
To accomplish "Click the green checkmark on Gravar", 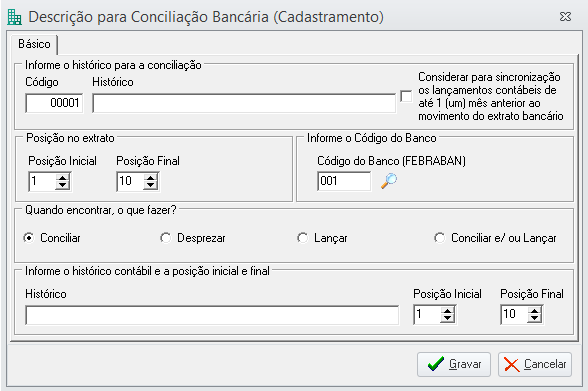I will pos(435,364).
